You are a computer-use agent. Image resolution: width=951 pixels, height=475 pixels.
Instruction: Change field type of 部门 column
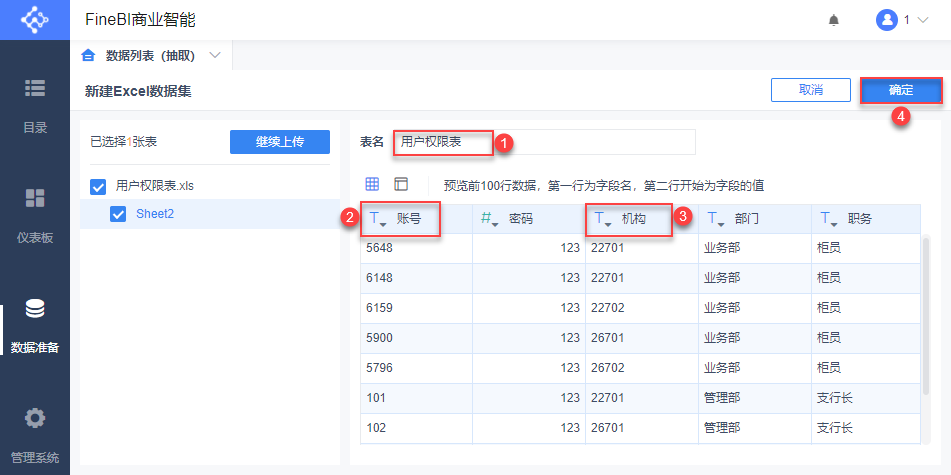point(716,220)
